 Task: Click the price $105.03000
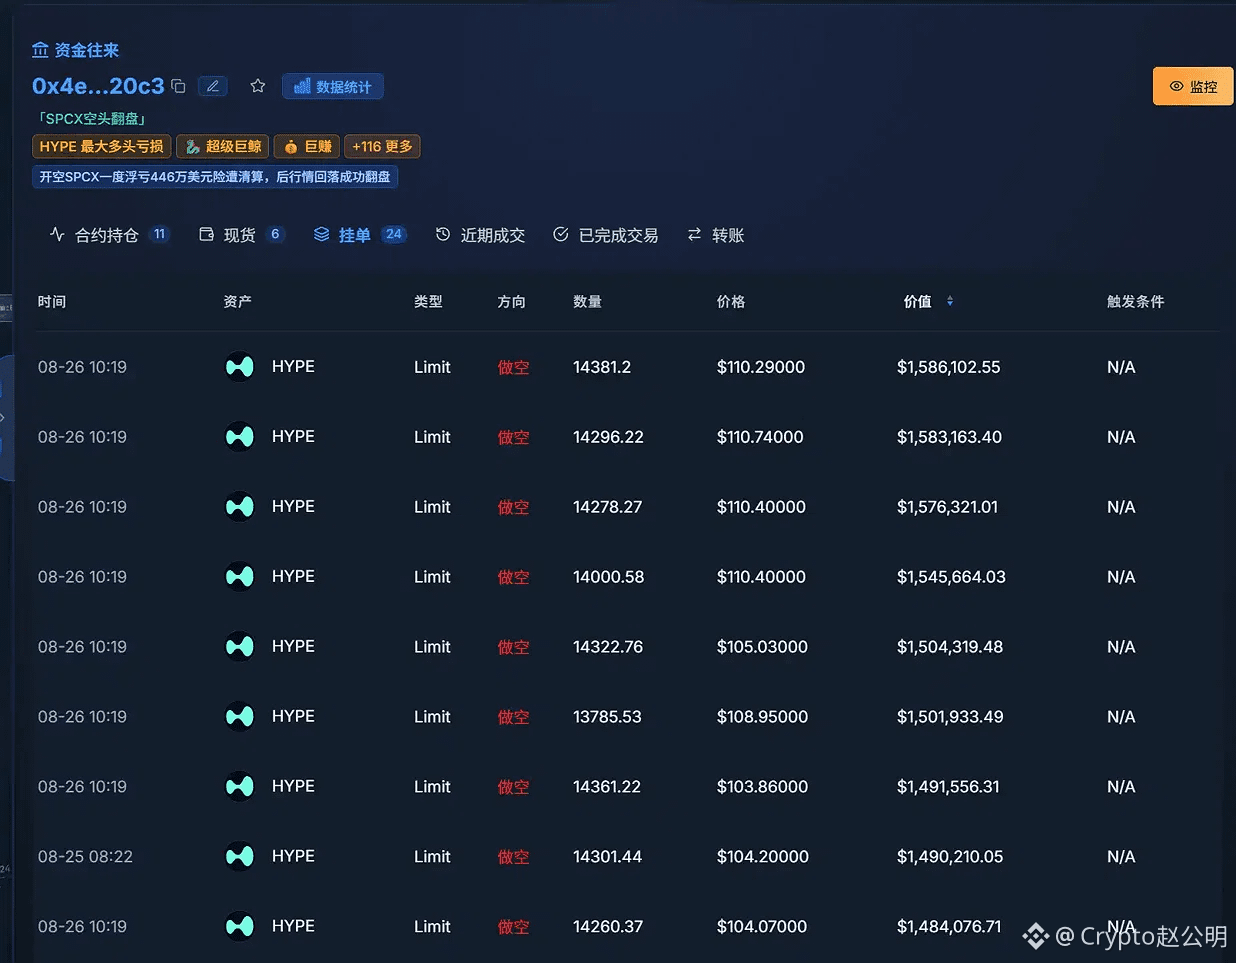click(x=762, y=647)
